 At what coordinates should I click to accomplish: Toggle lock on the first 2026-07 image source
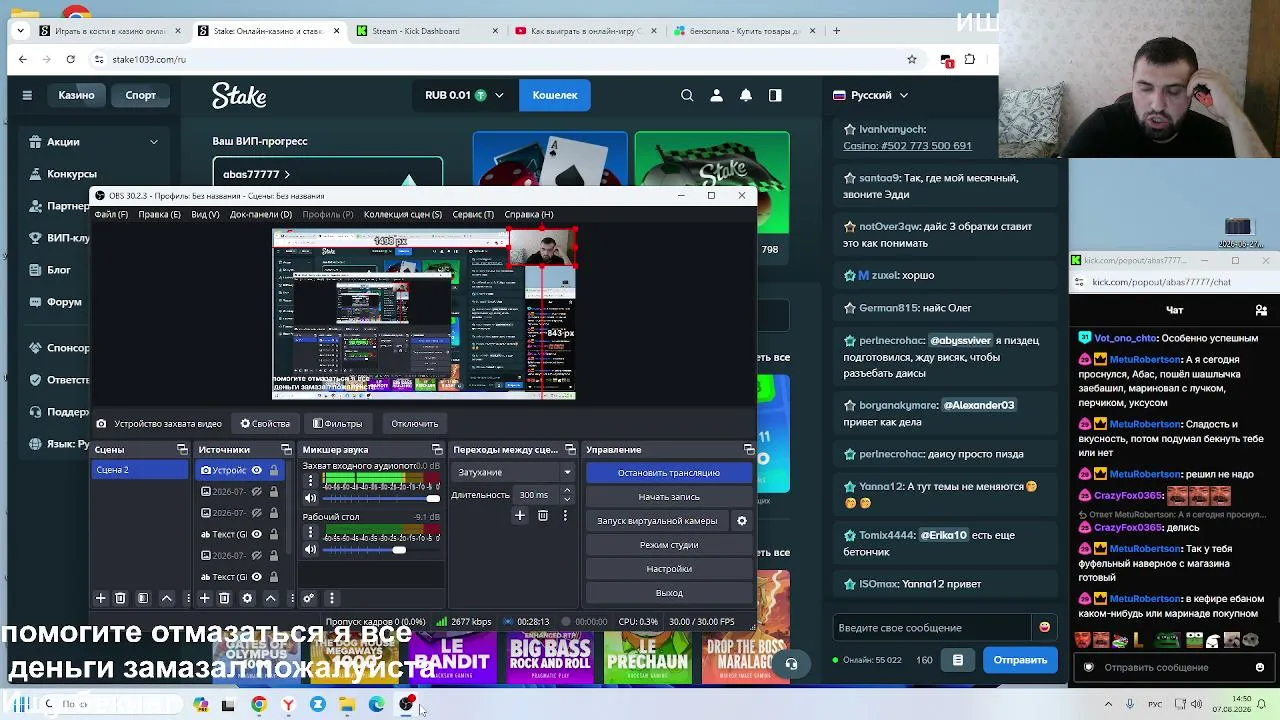tap(273, 491)
